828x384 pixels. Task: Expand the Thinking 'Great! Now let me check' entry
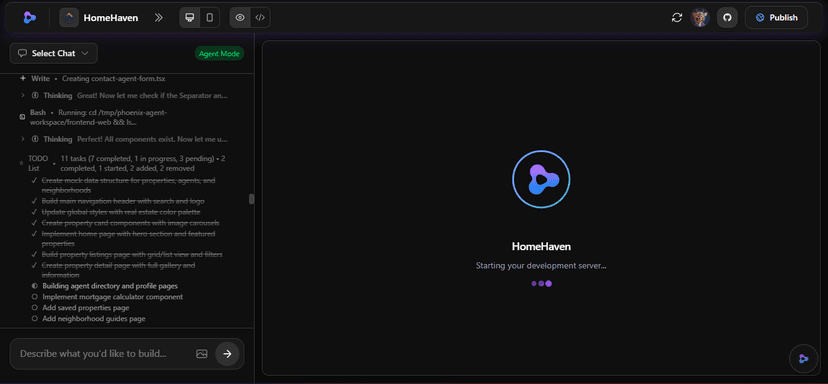click(124, 96)
